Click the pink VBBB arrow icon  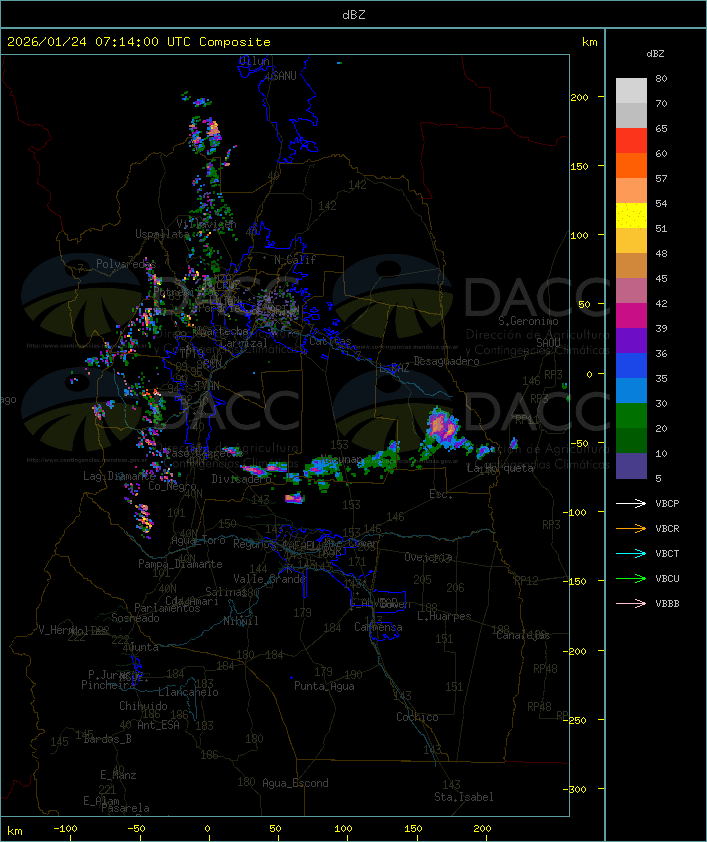(632, 604)
